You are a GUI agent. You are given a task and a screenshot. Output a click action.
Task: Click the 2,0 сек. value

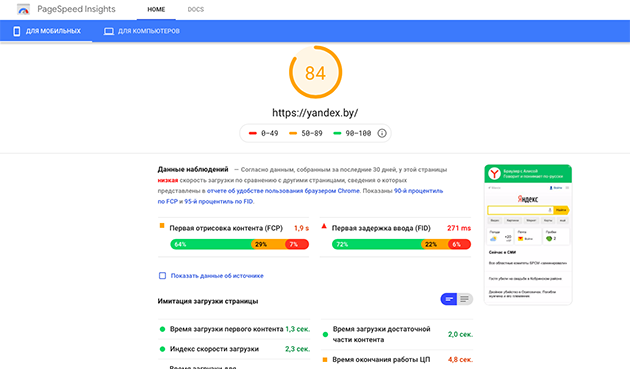[460, 334]
